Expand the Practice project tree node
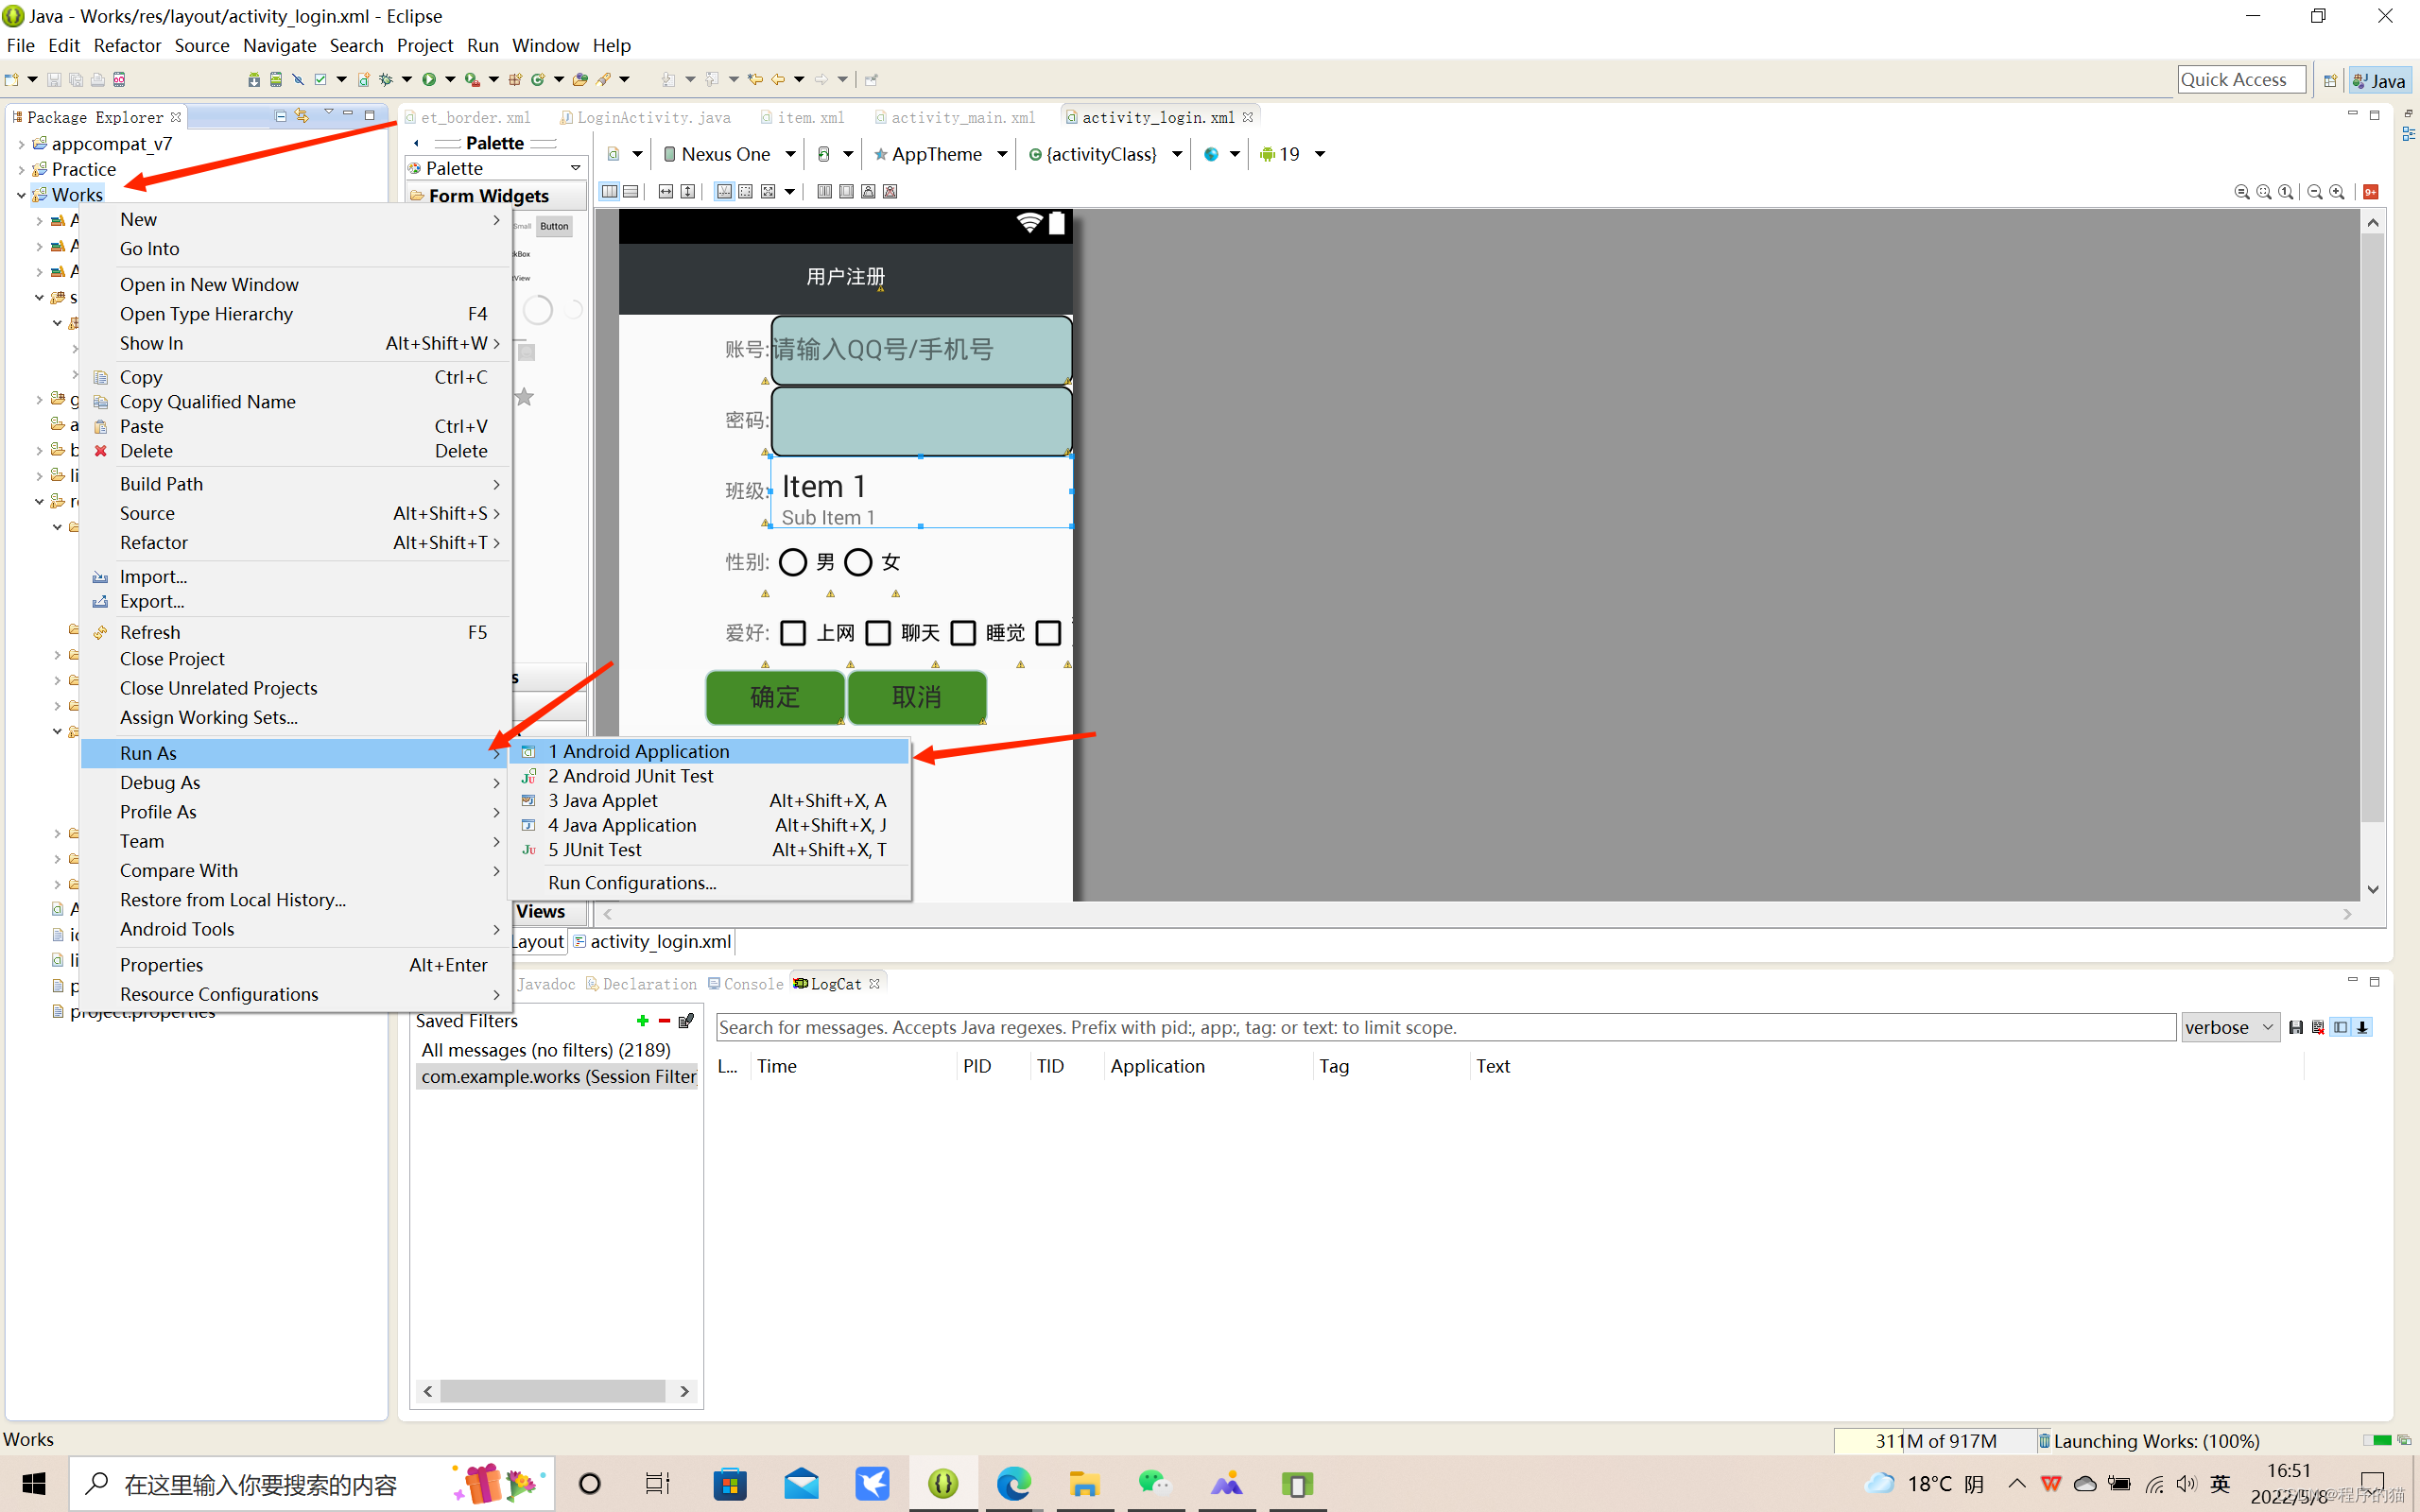This screenshot has width=2420, height=1512. pos(21,169)
